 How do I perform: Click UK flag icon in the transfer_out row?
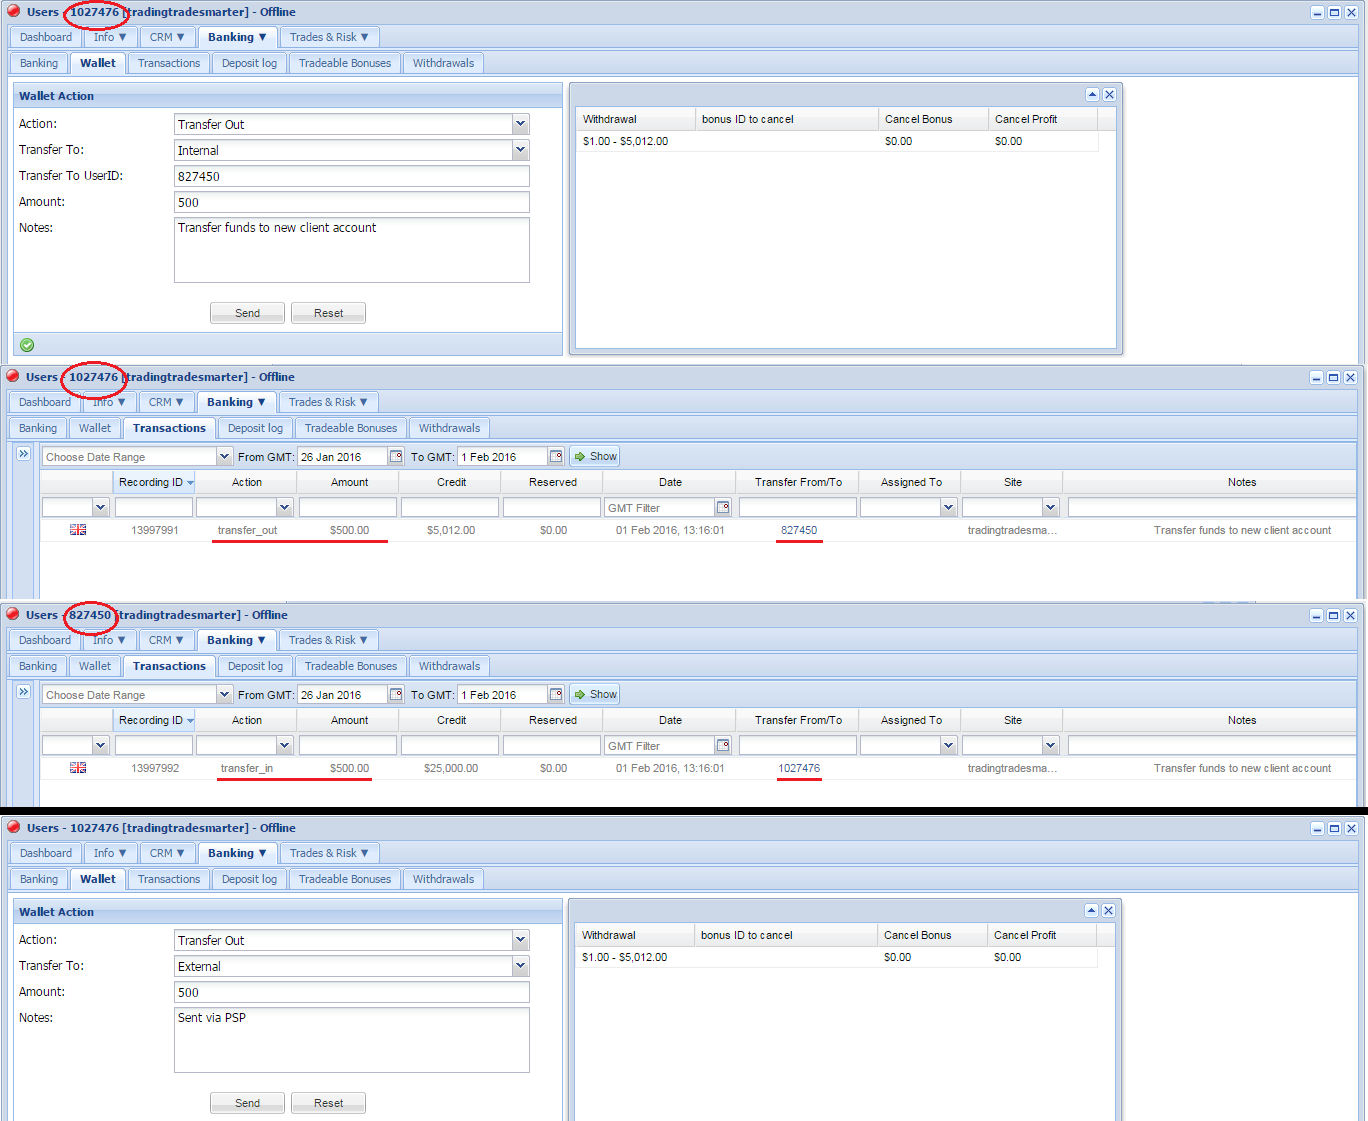point(78,530)
